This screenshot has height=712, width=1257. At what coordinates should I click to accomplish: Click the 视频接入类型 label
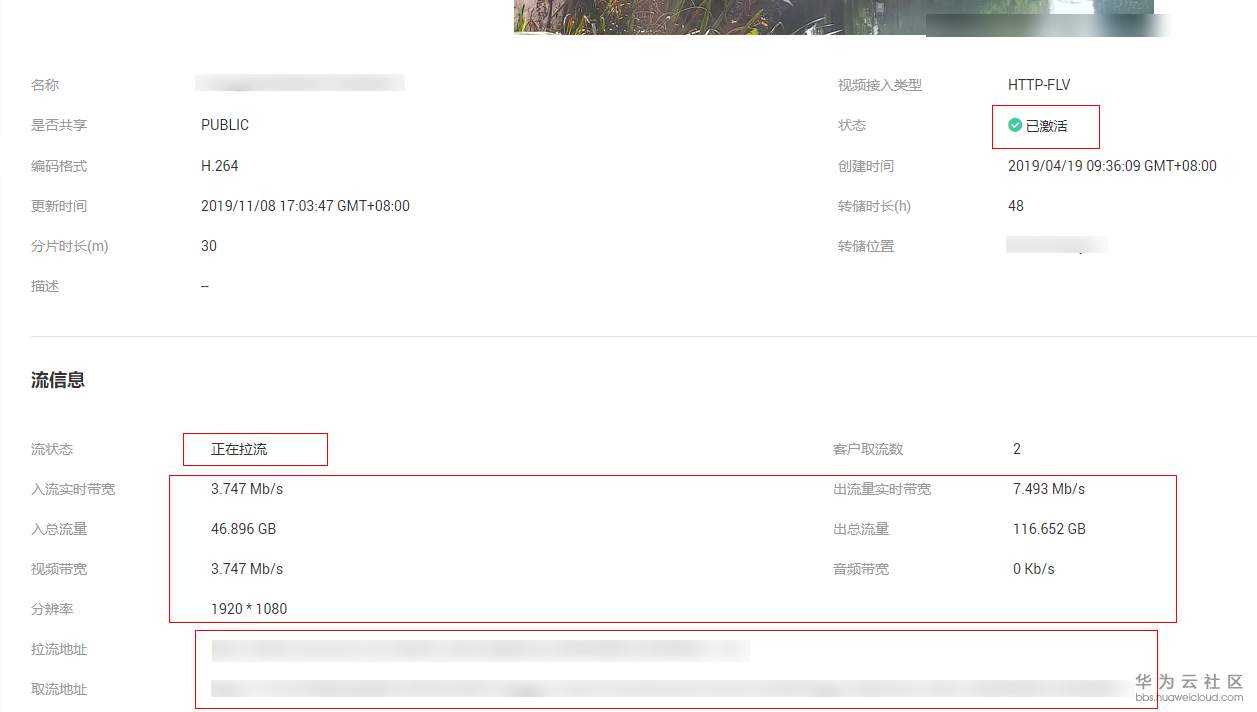[880, 85]
